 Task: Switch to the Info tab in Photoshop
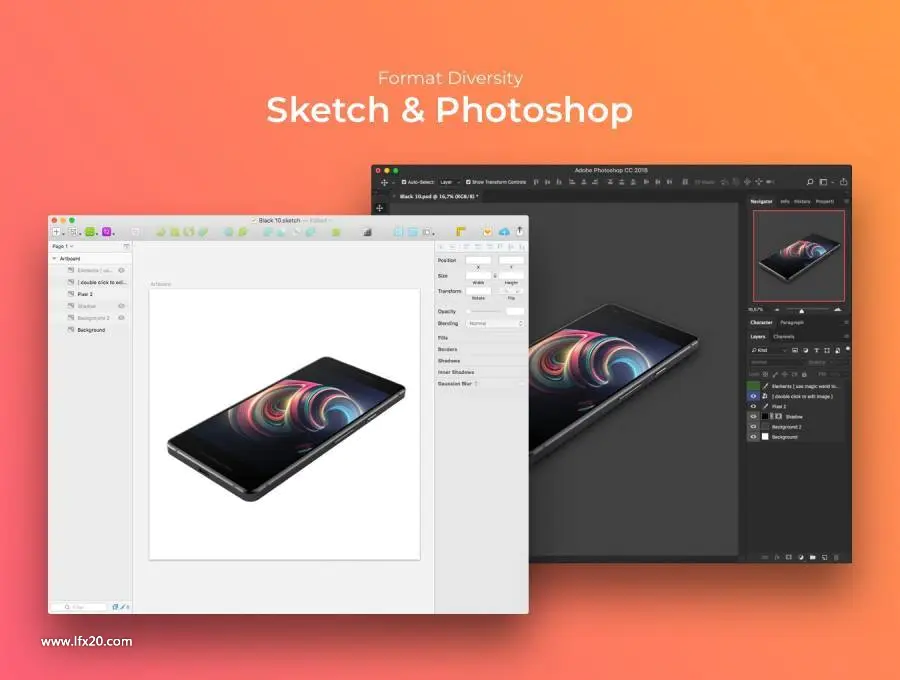tap(785, 201)
